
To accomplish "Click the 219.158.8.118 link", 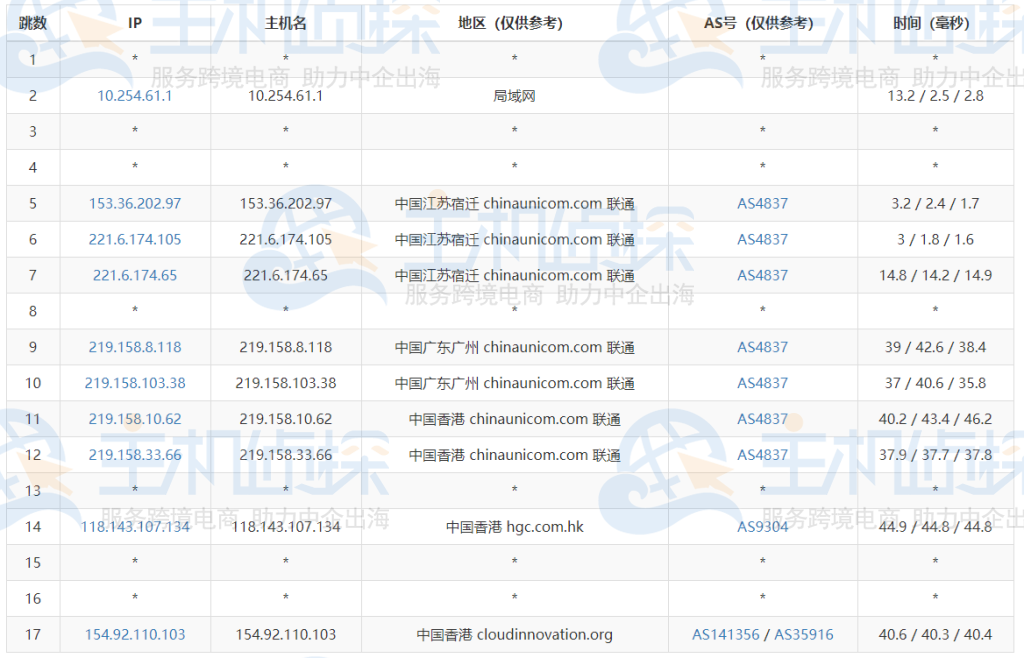I will tap(134, 347).
